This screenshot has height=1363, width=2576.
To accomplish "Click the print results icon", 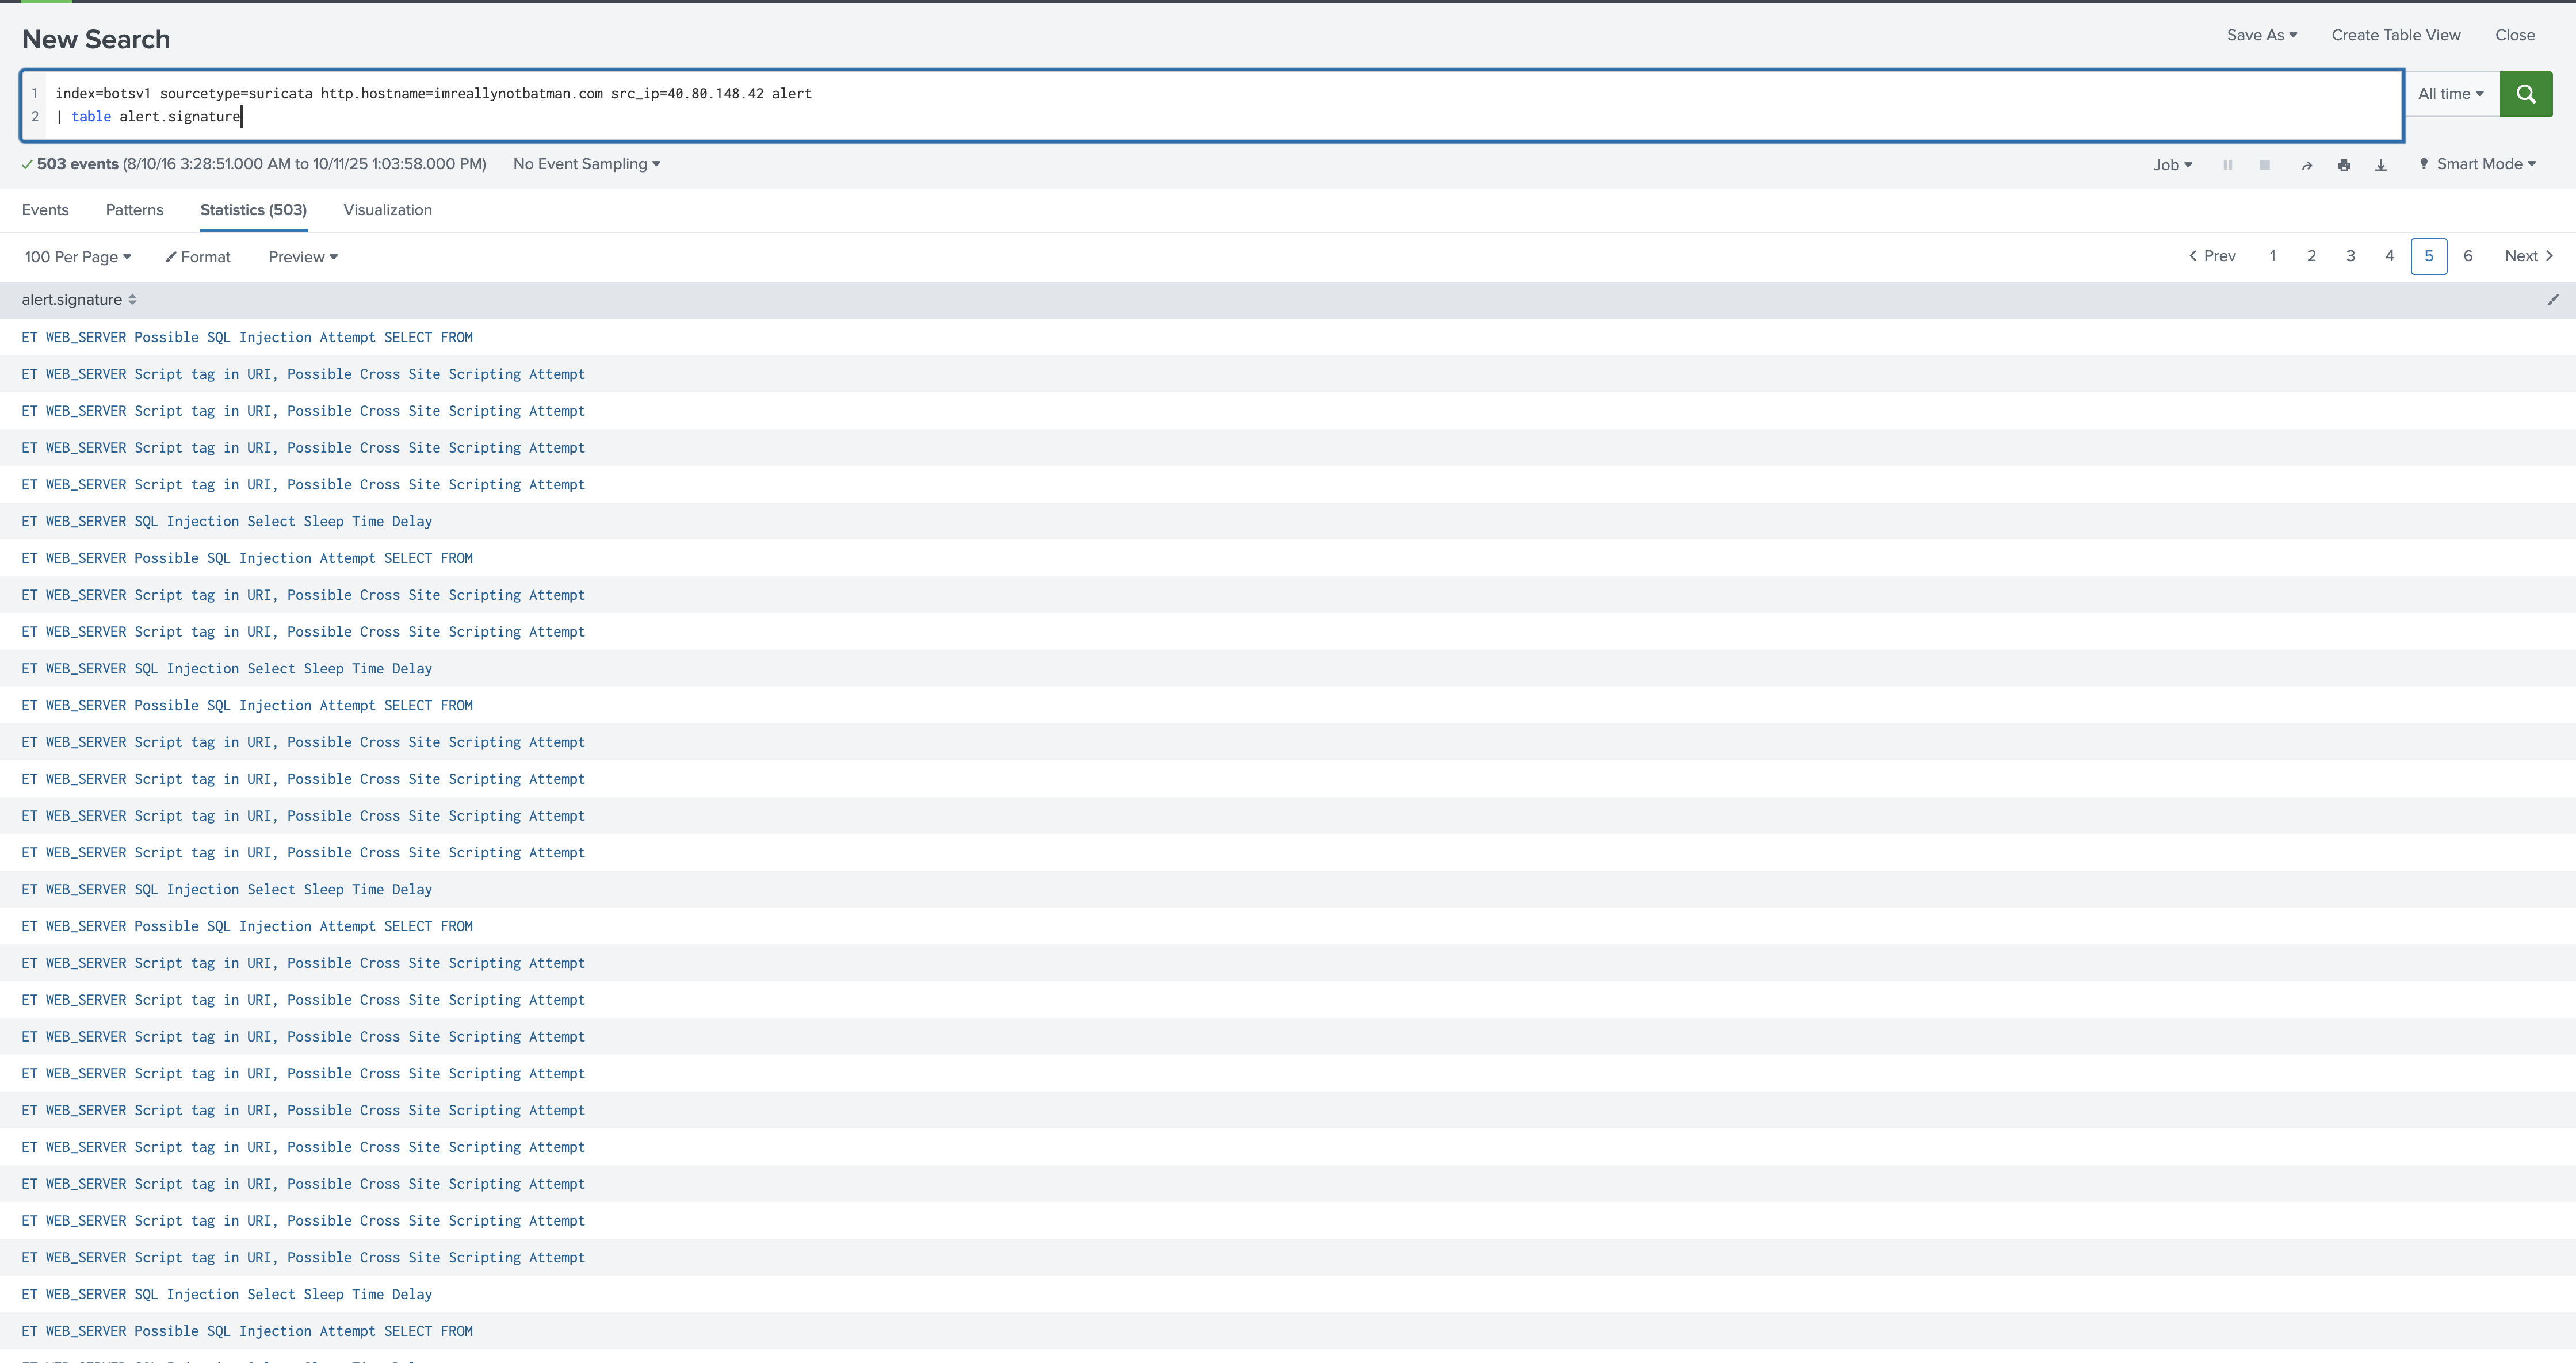I will [2343, 165].
